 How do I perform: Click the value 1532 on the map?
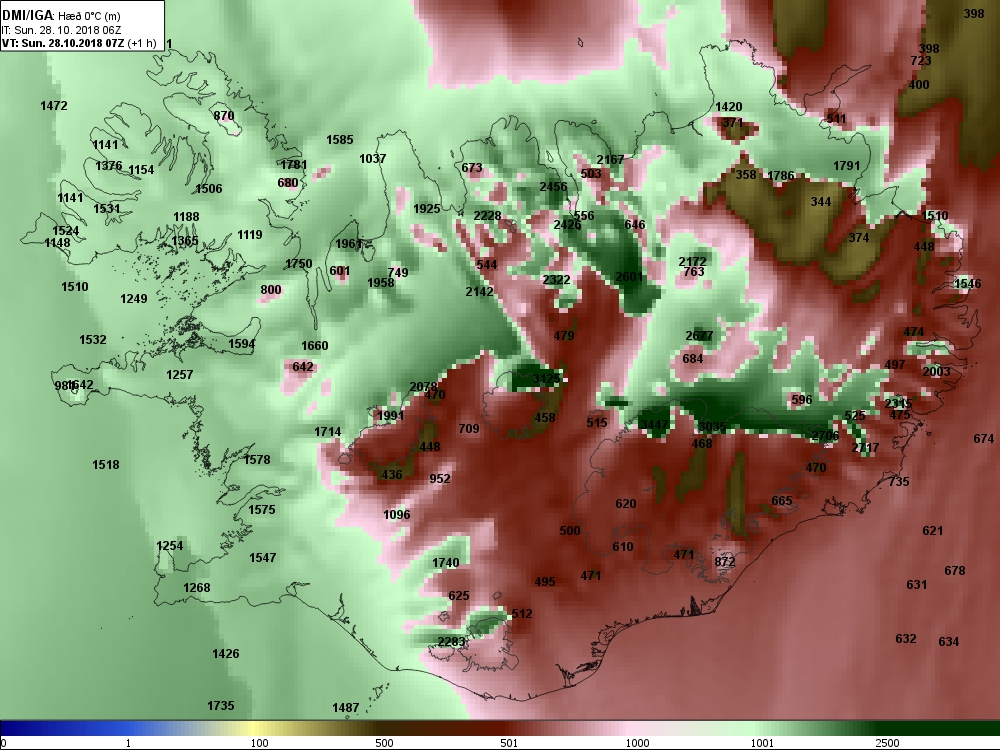92,340
